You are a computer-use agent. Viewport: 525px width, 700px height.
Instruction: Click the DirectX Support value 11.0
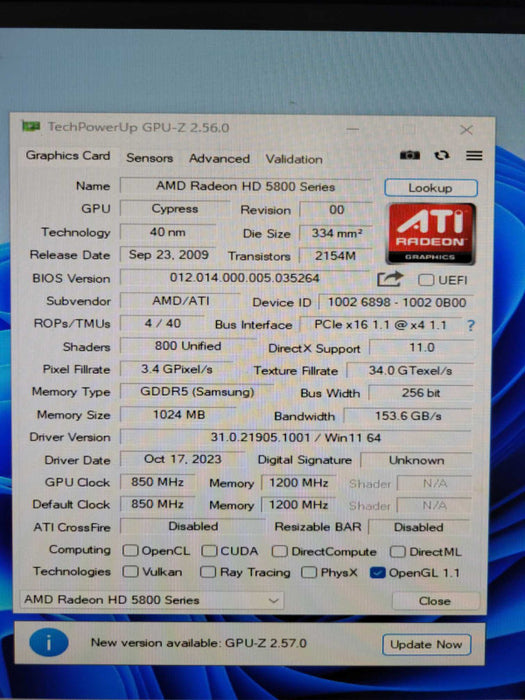tap(422, 347)
